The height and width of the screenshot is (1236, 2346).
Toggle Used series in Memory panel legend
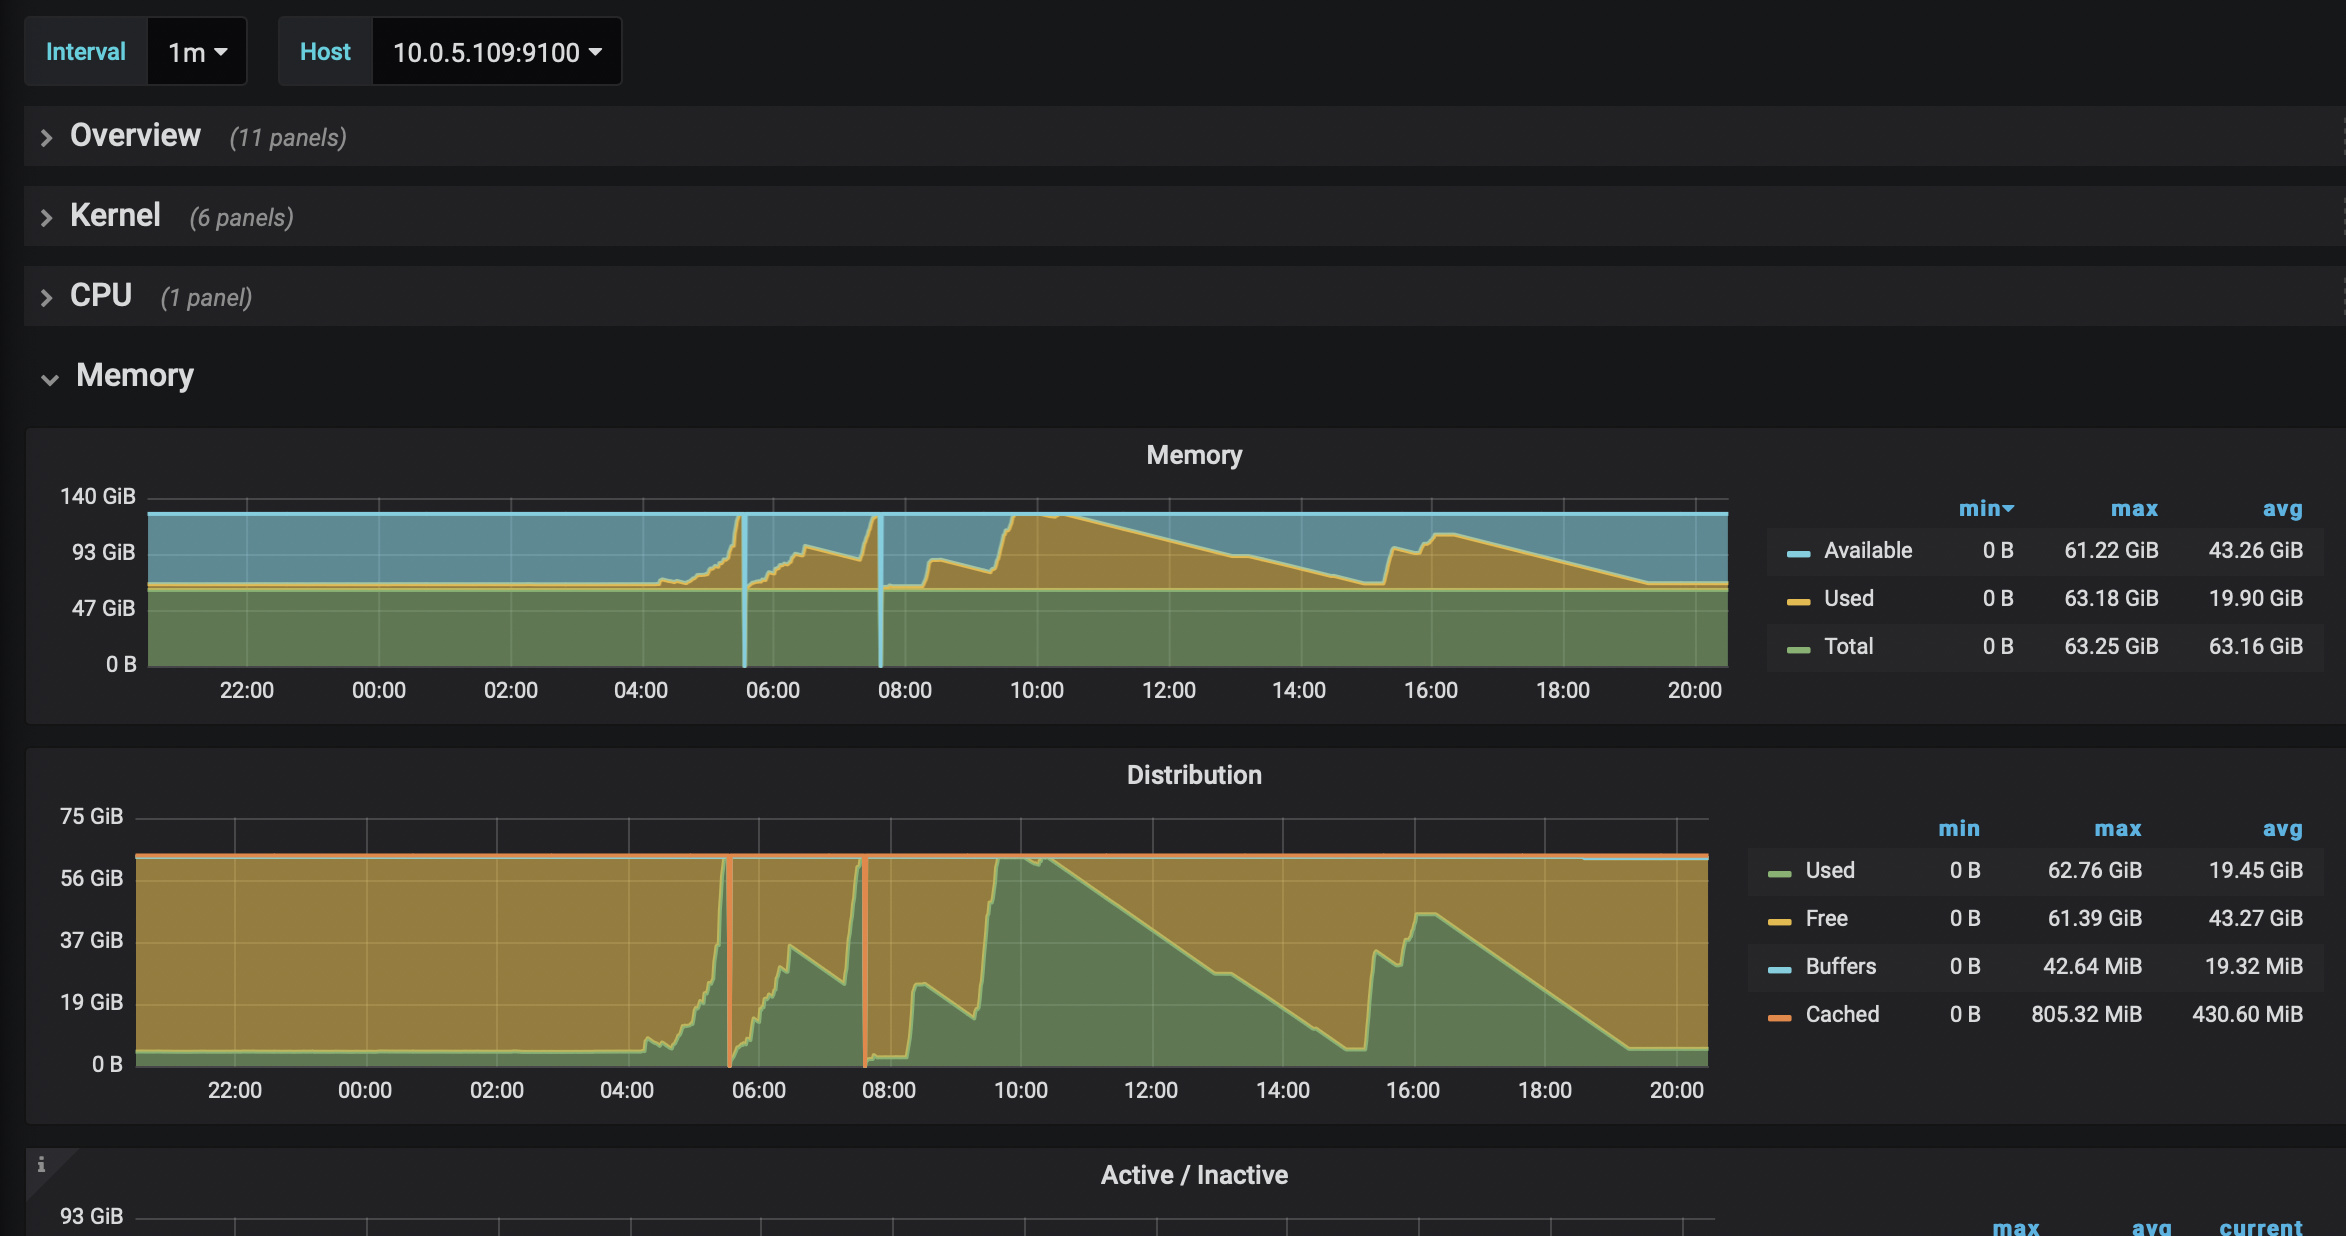[1848, 598]
